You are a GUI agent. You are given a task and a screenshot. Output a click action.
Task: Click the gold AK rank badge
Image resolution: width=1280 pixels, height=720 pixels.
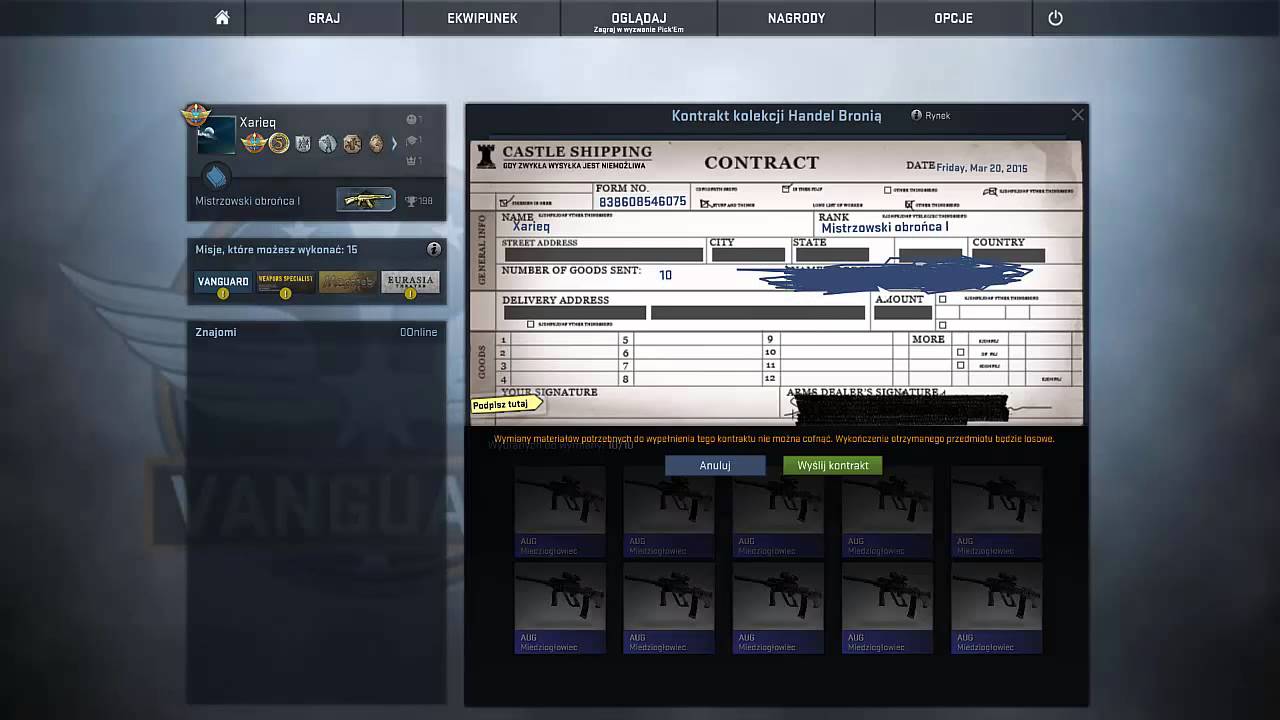click(366, 200)
